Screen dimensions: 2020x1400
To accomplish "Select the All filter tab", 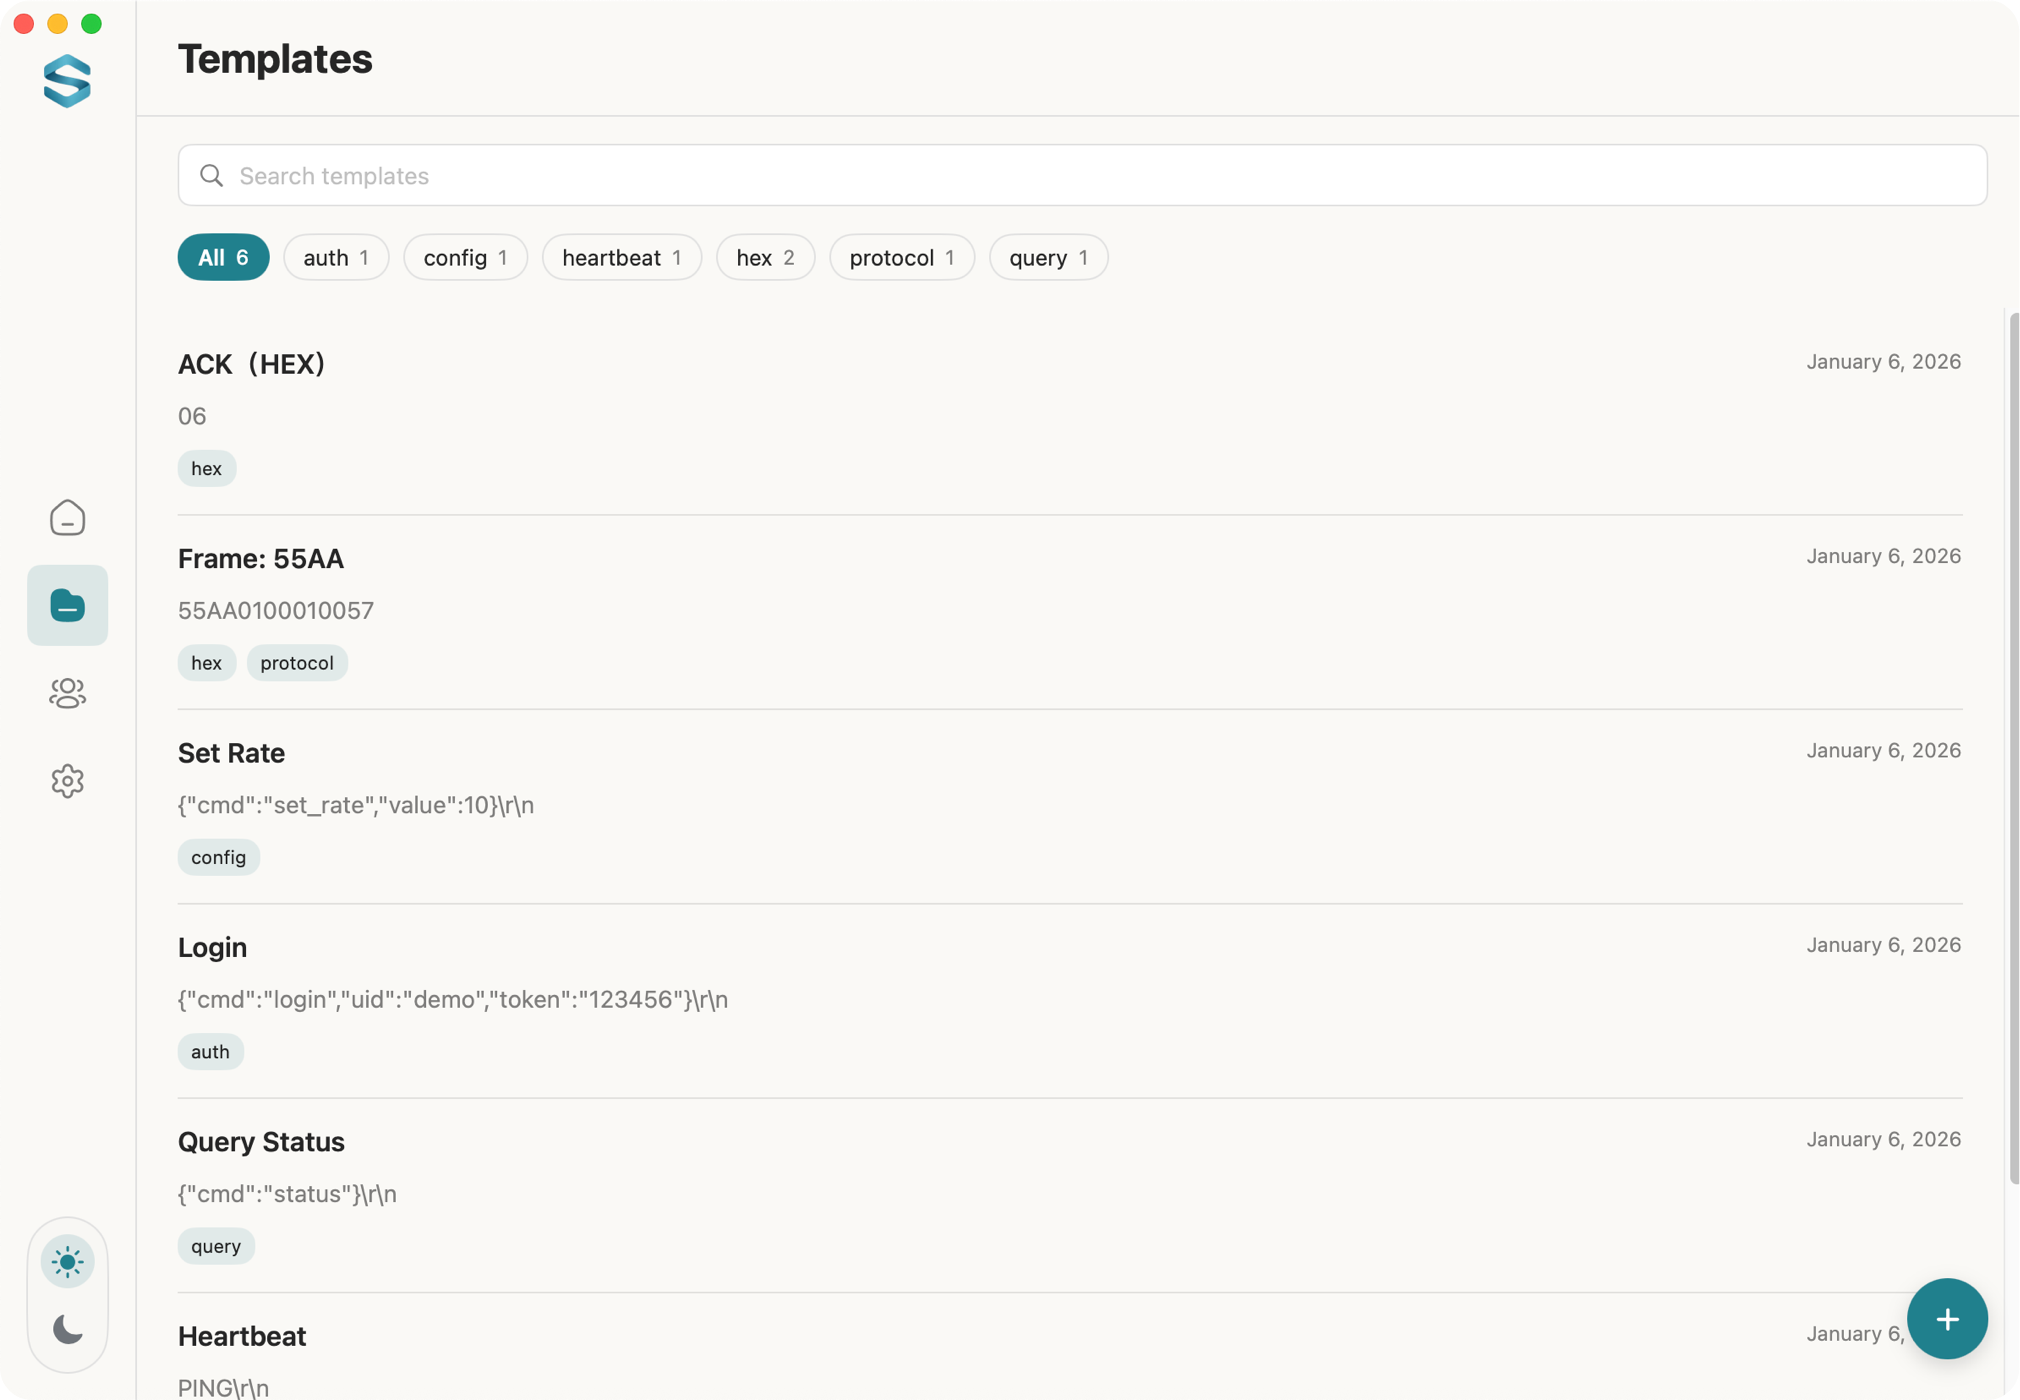I will tap(223, 257).
